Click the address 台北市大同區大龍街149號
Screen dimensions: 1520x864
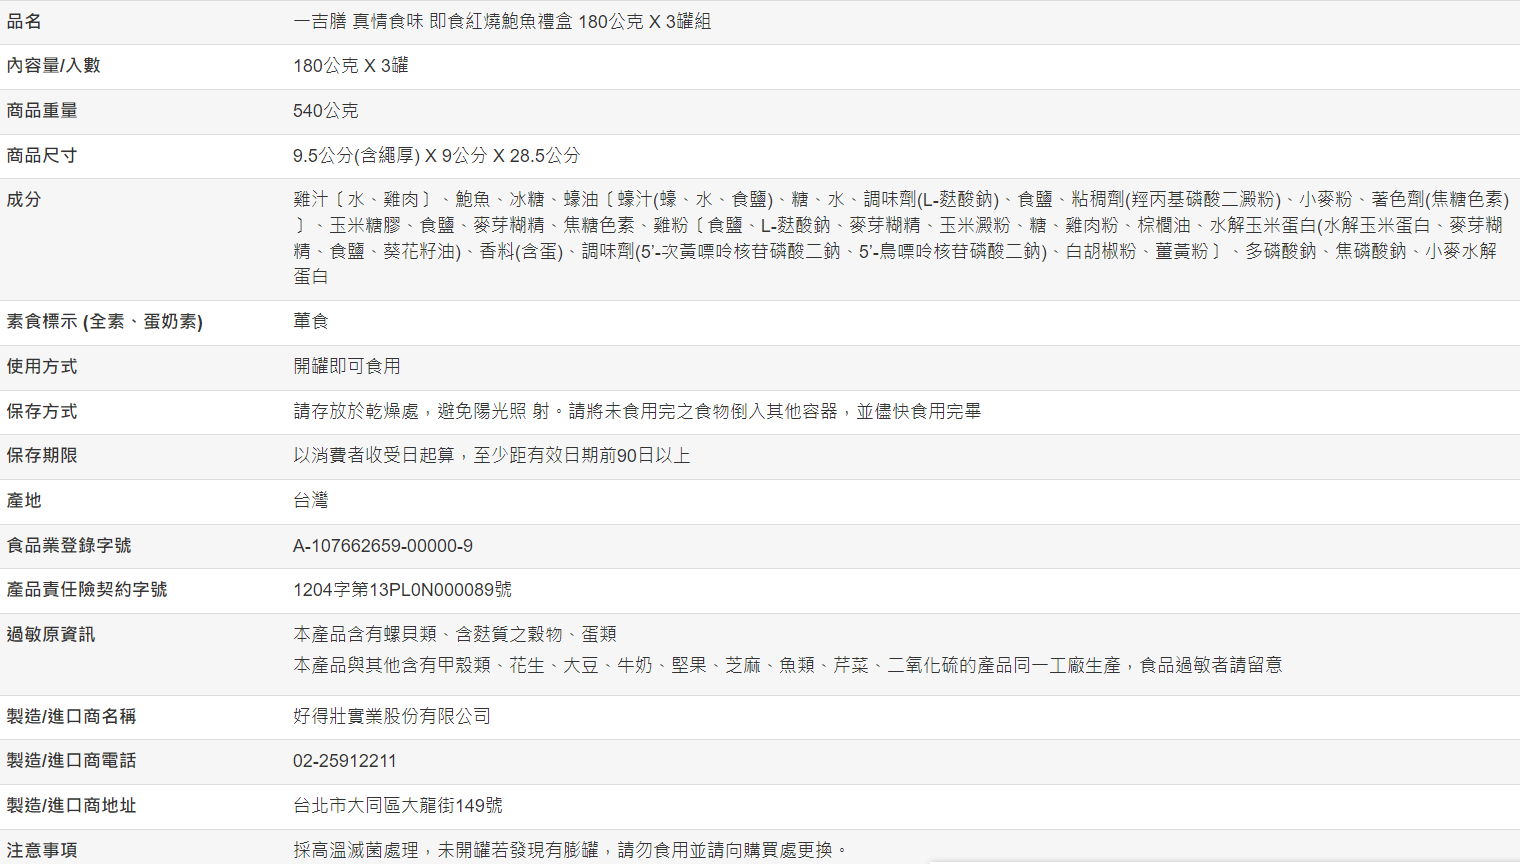click(398, 806)
